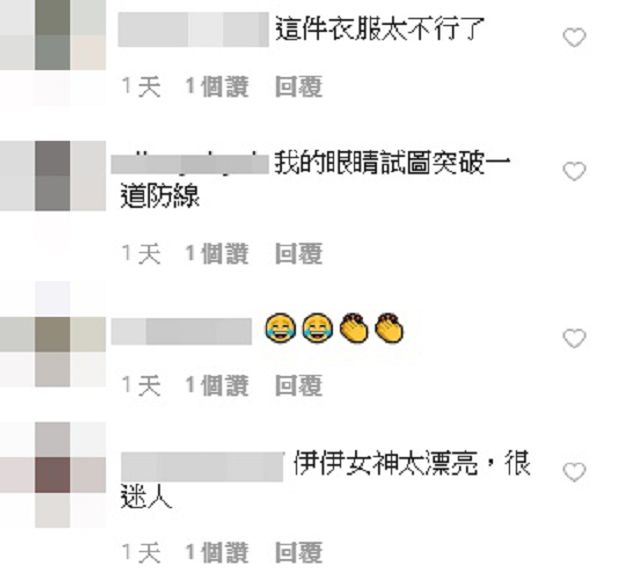
Task: View likes on 這件衣服太不行了 comment
Action: (x=217, y=87)
